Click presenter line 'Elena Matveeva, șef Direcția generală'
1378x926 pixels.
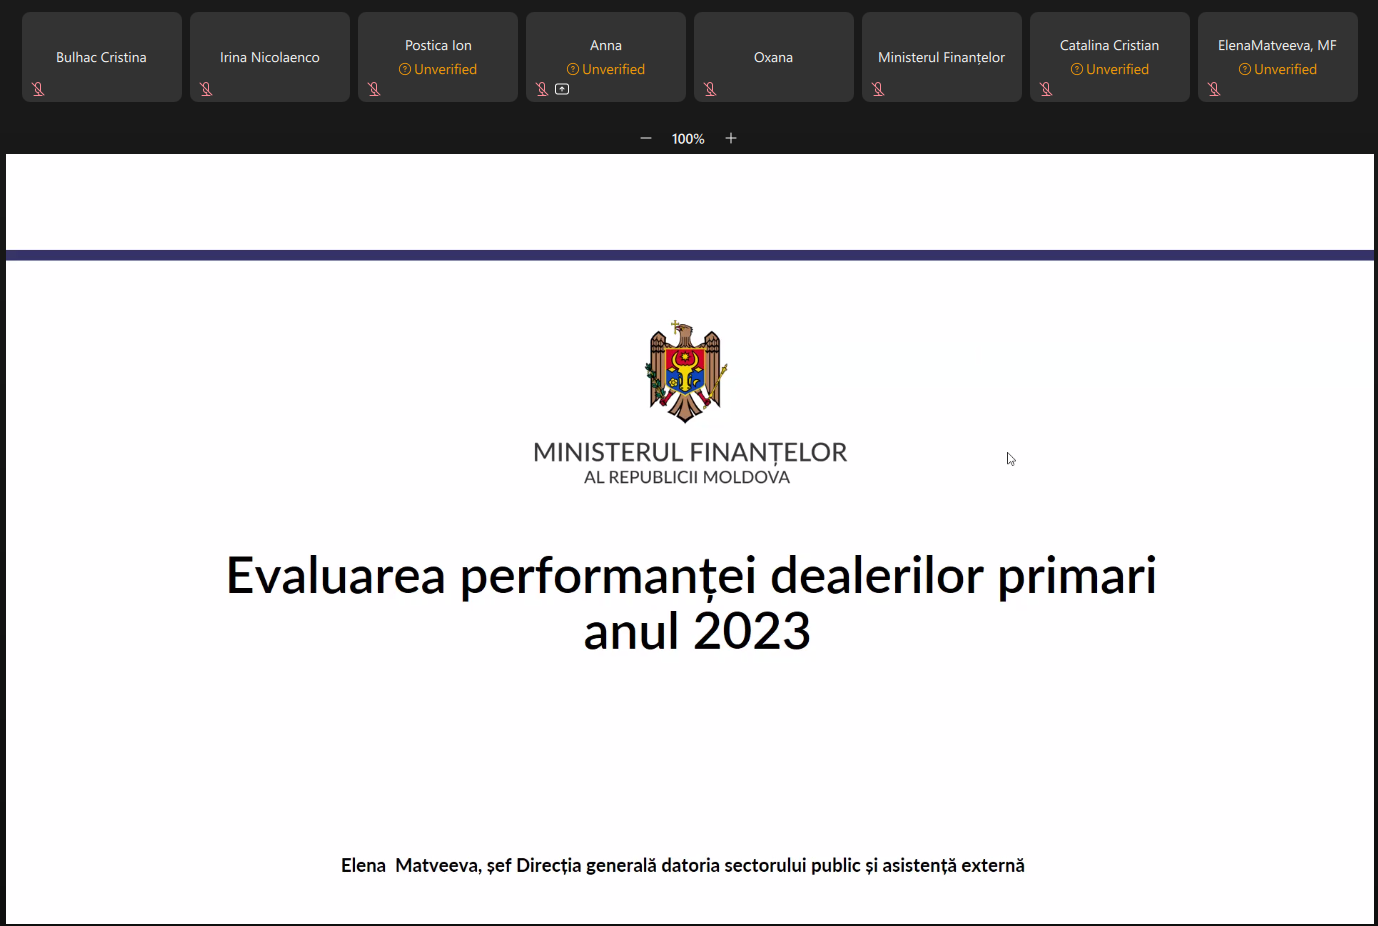(x=683, y=866)
